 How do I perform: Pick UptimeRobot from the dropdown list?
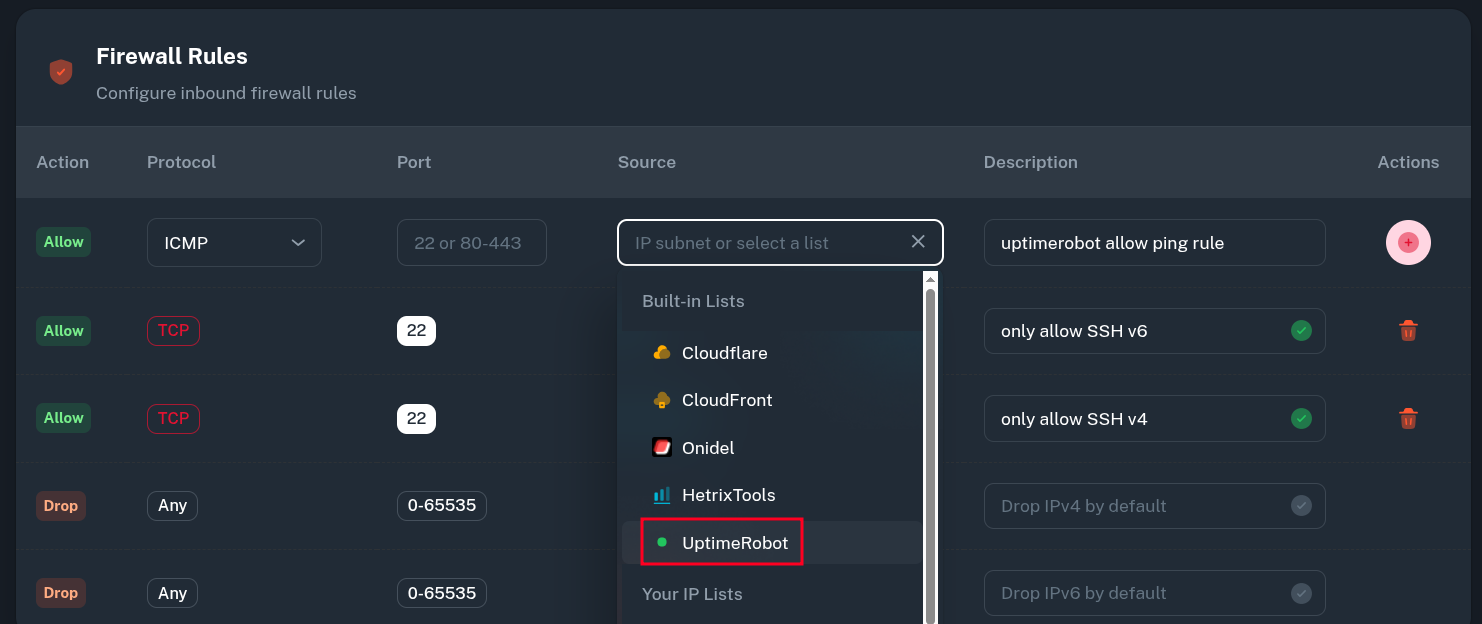tap(734, 543)
